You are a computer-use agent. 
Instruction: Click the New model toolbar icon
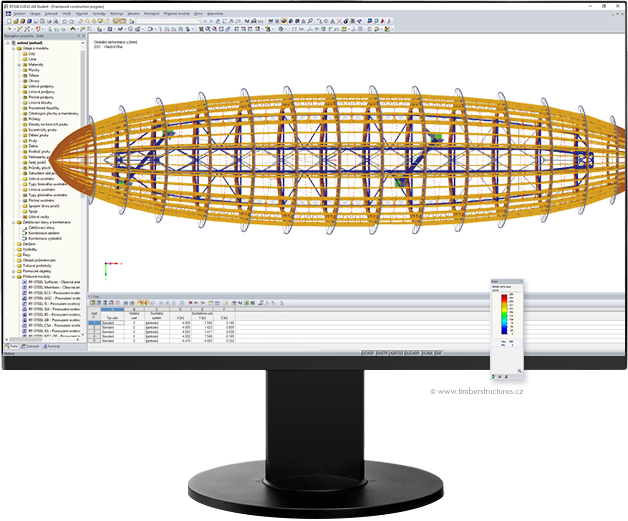9,21
